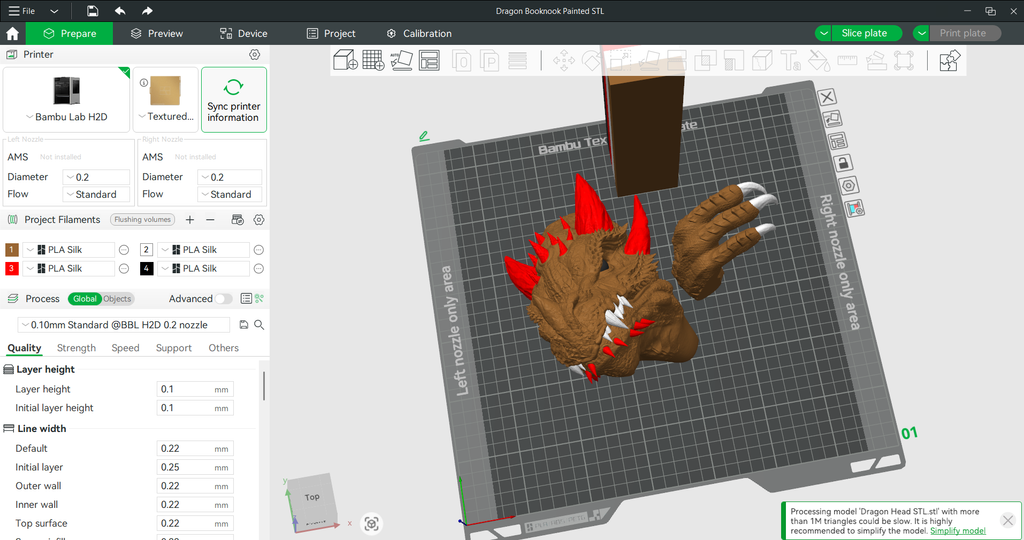This screenshot has width=1024, height=540.
Task: Open the Support settings tab
Action: 173,348
